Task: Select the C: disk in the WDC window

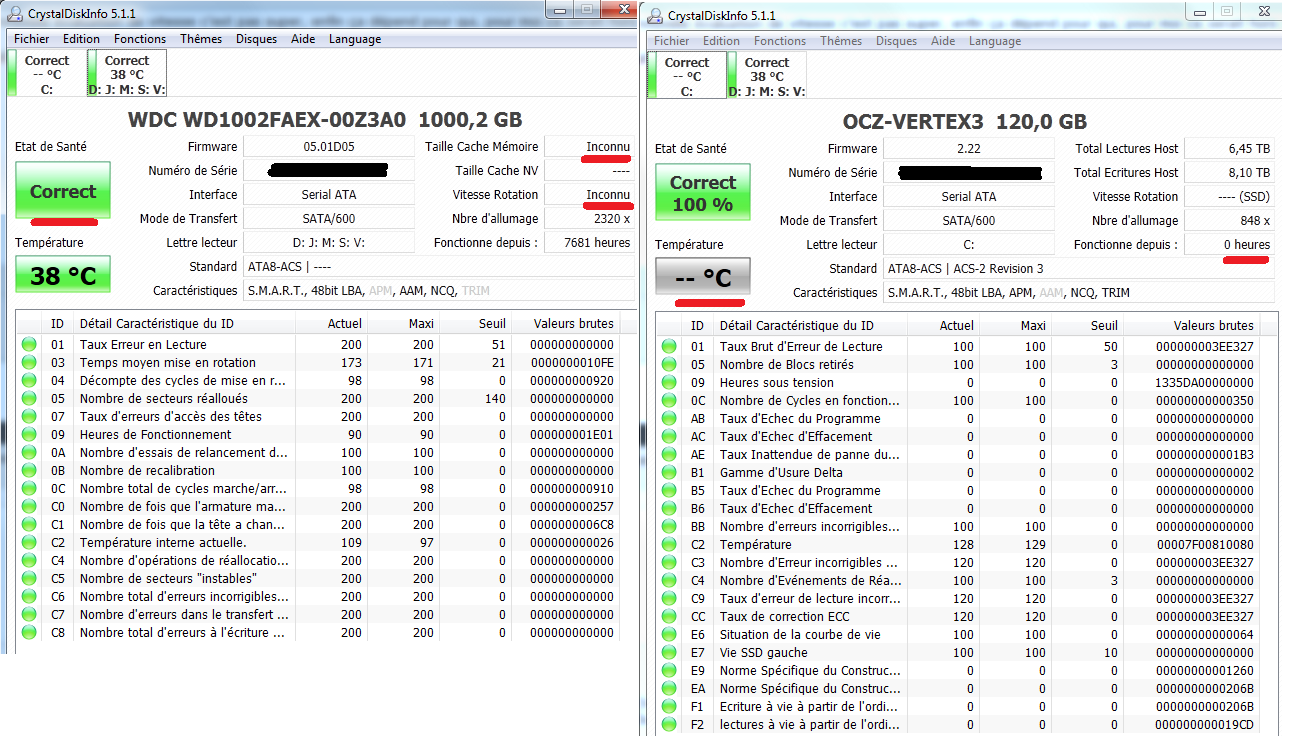Action: pyautogui.click(x=47, y=75)
